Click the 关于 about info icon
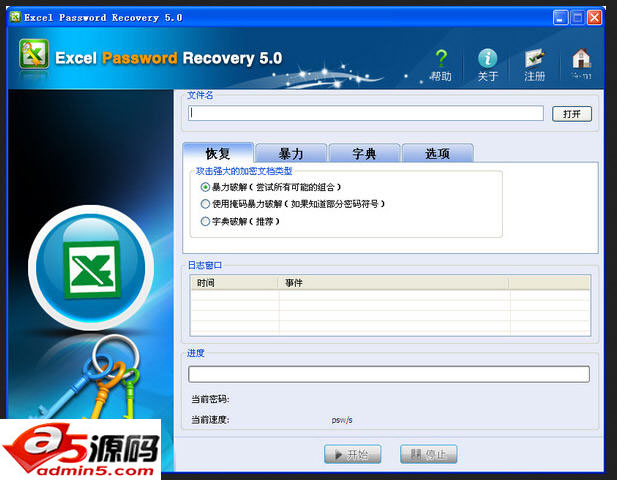617x480 pixels. [488, 65]
